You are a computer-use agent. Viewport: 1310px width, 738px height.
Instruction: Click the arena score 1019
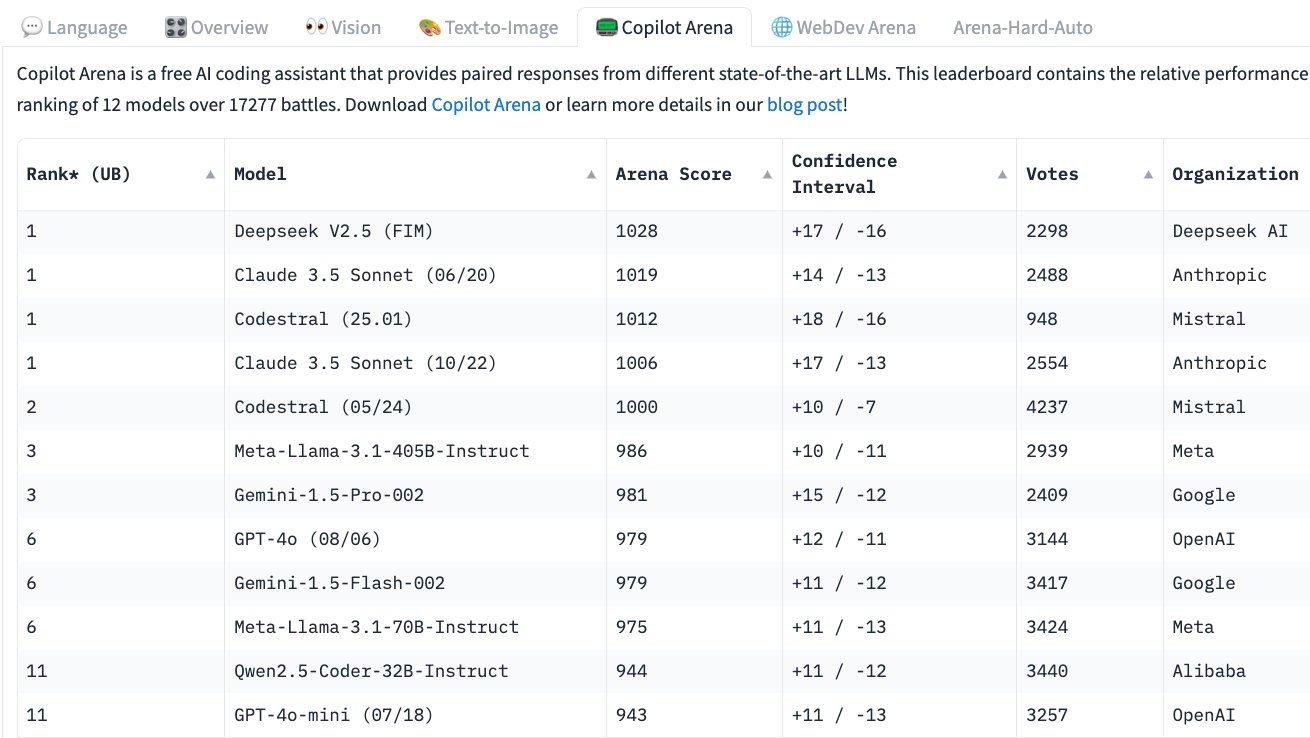(637, 275)
